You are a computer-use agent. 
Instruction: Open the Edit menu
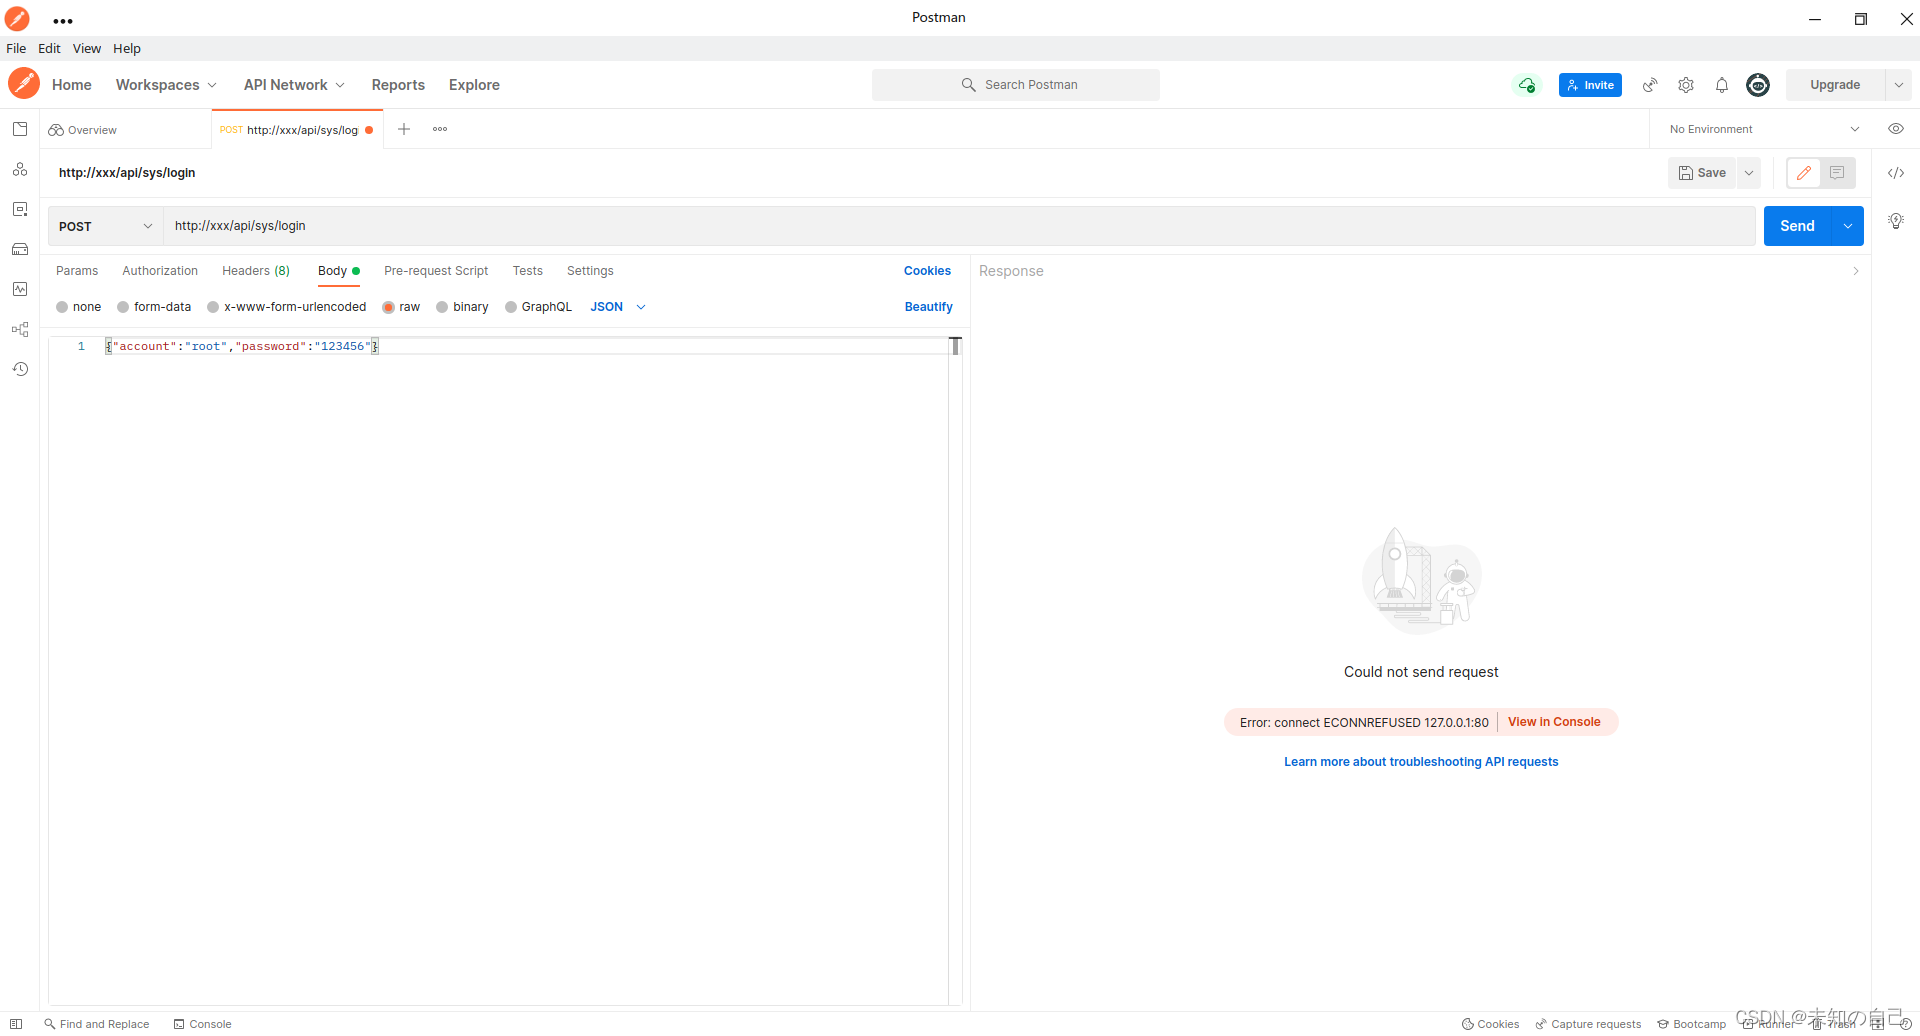tap(49, 48)
